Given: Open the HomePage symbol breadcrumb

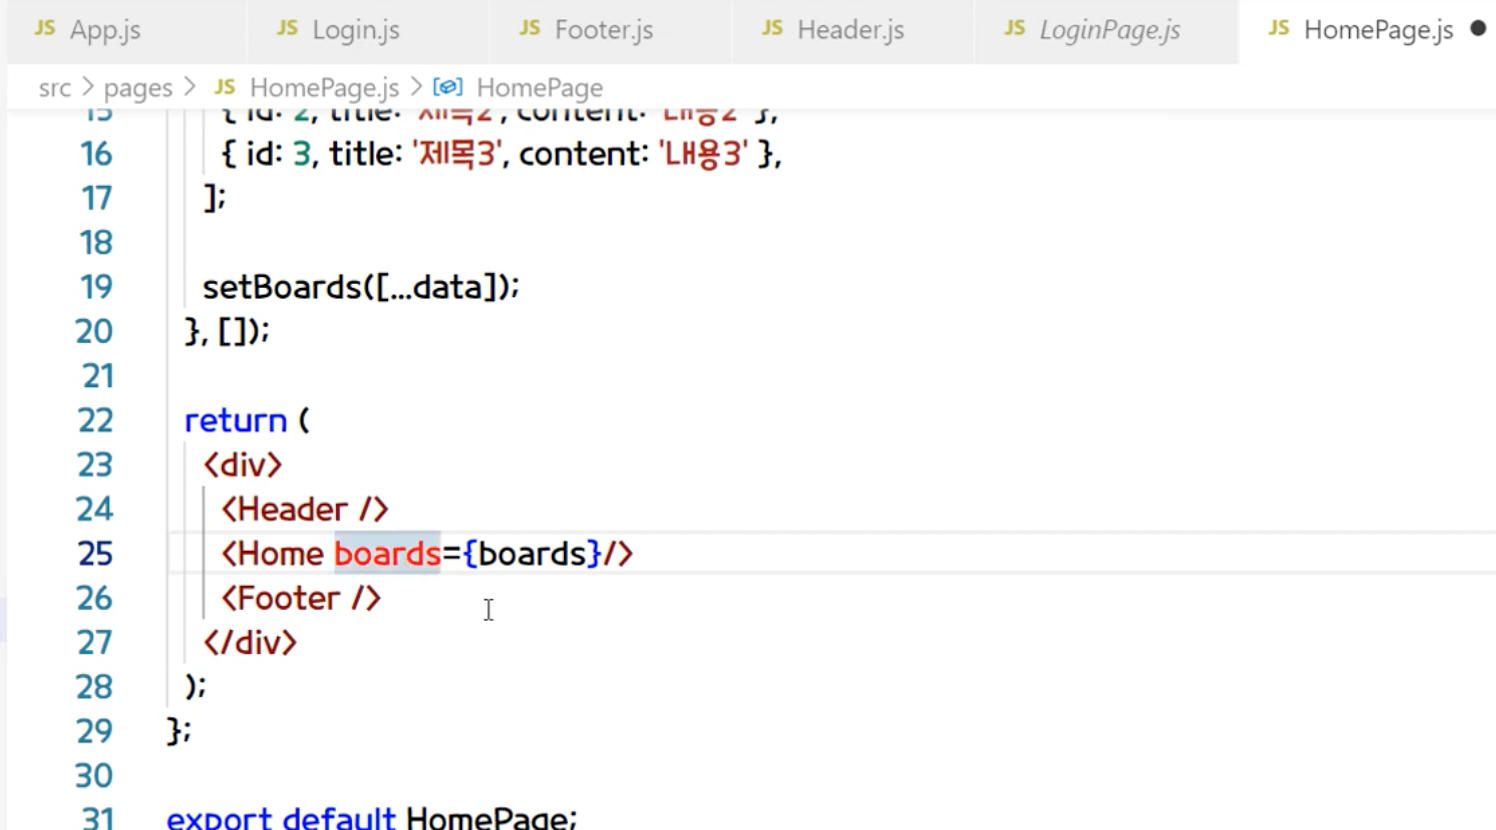Looking at the screenshot, I should [x=540, y=88].
